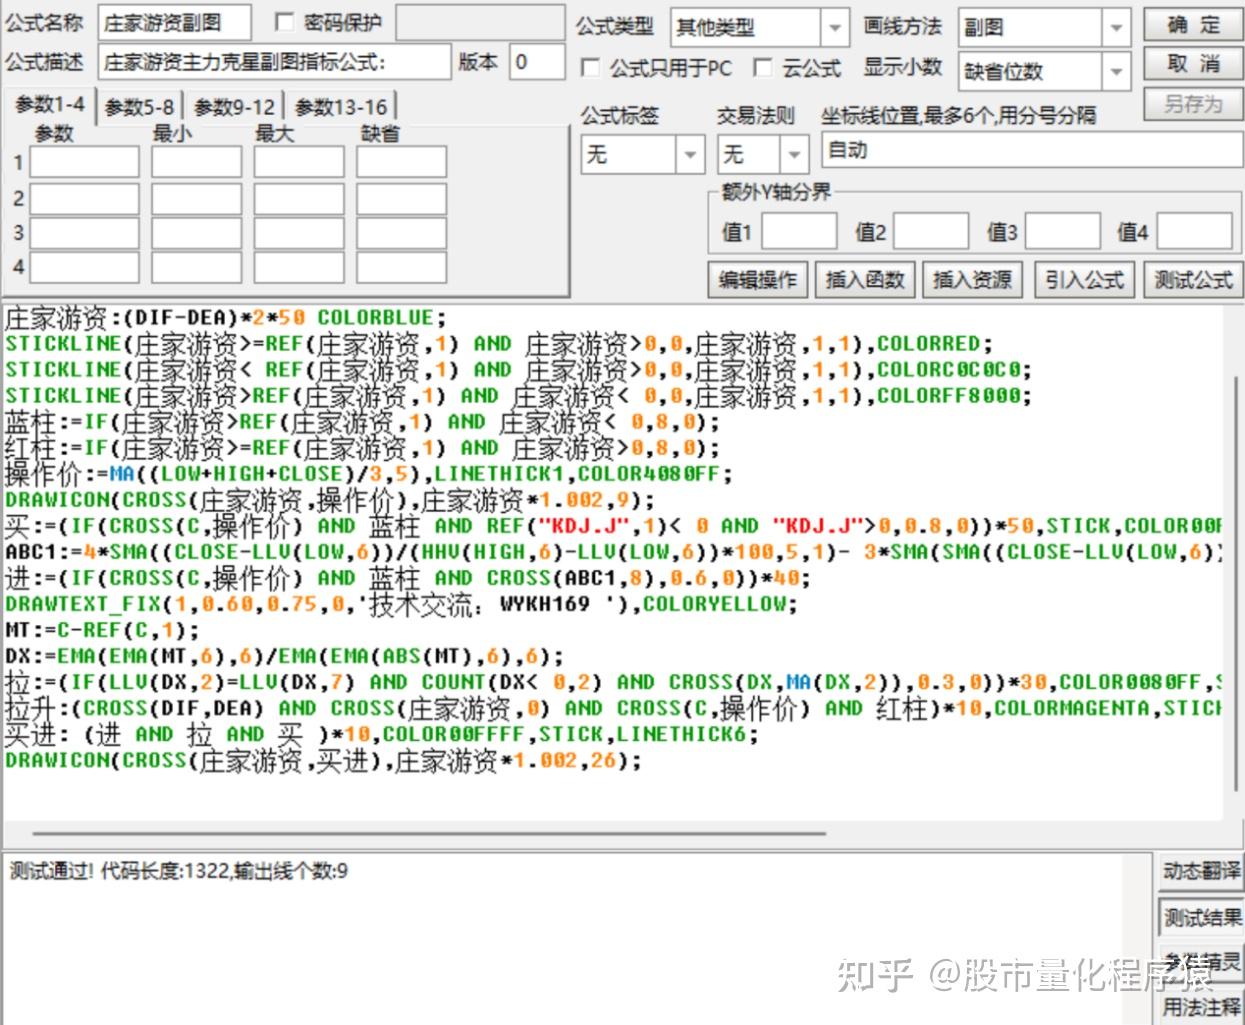Click the 值3 input field
Viewport: 1245px width, 1025px height.
[1062, 231]
